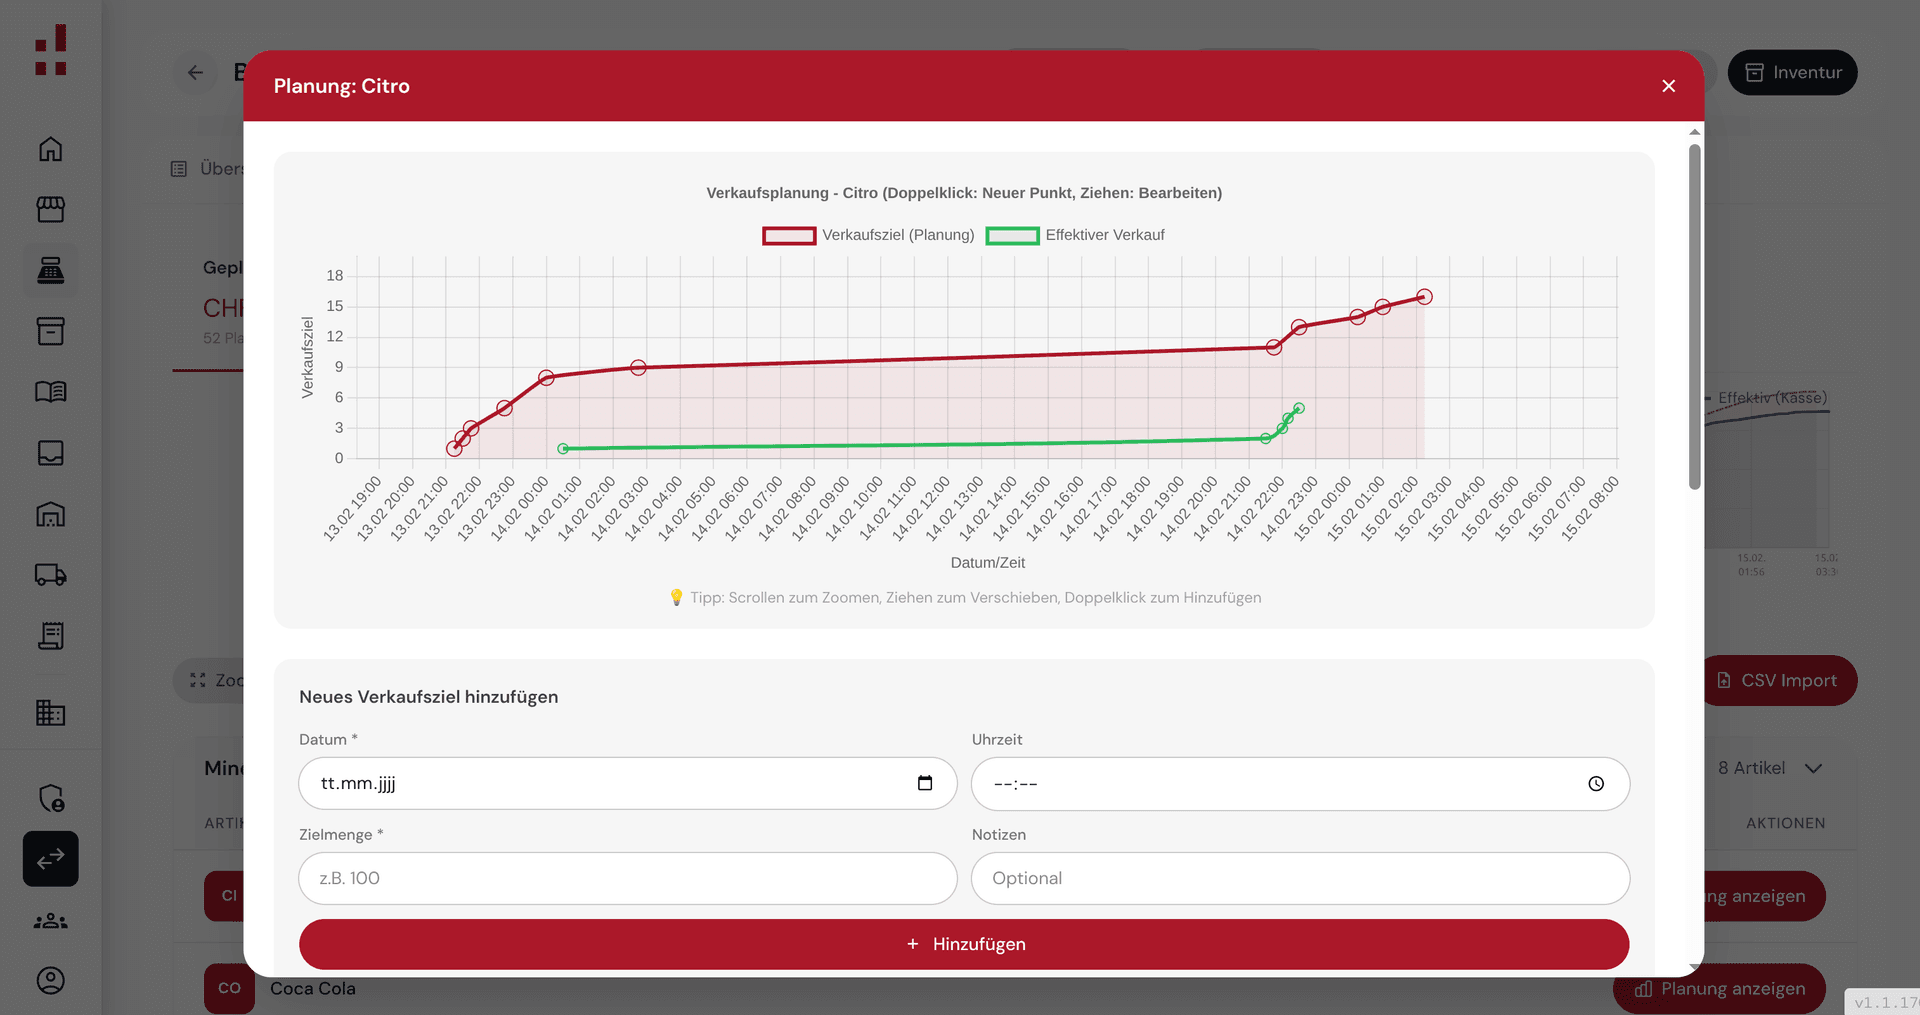
Task: Open the warehouse sidebar icon
Action: point(50,514)
